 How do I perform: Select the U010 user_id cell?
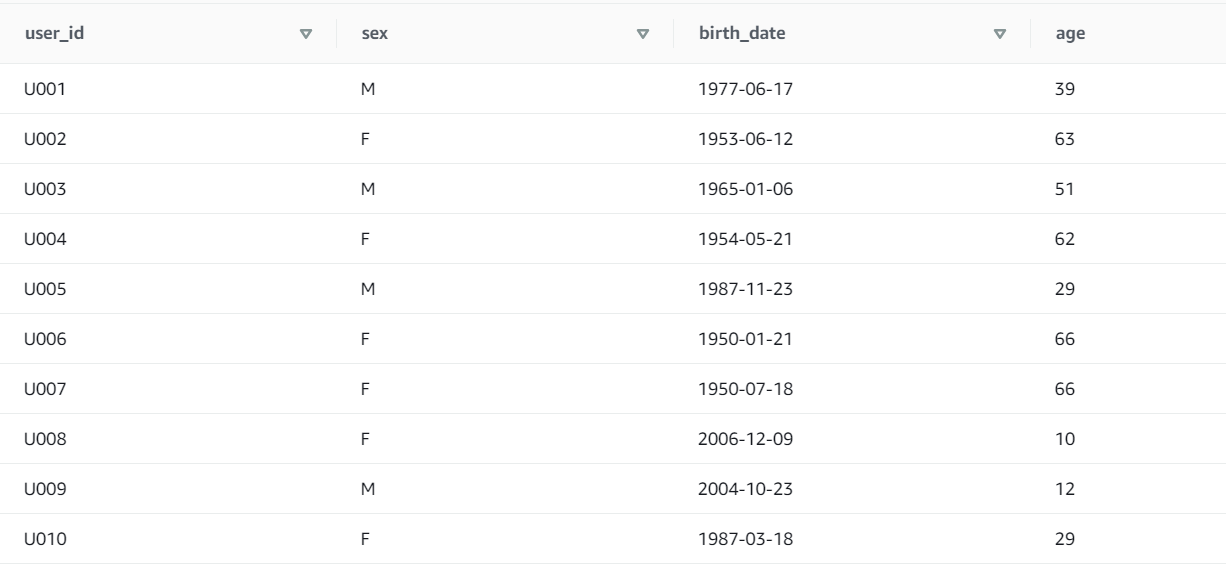[45, 539]
